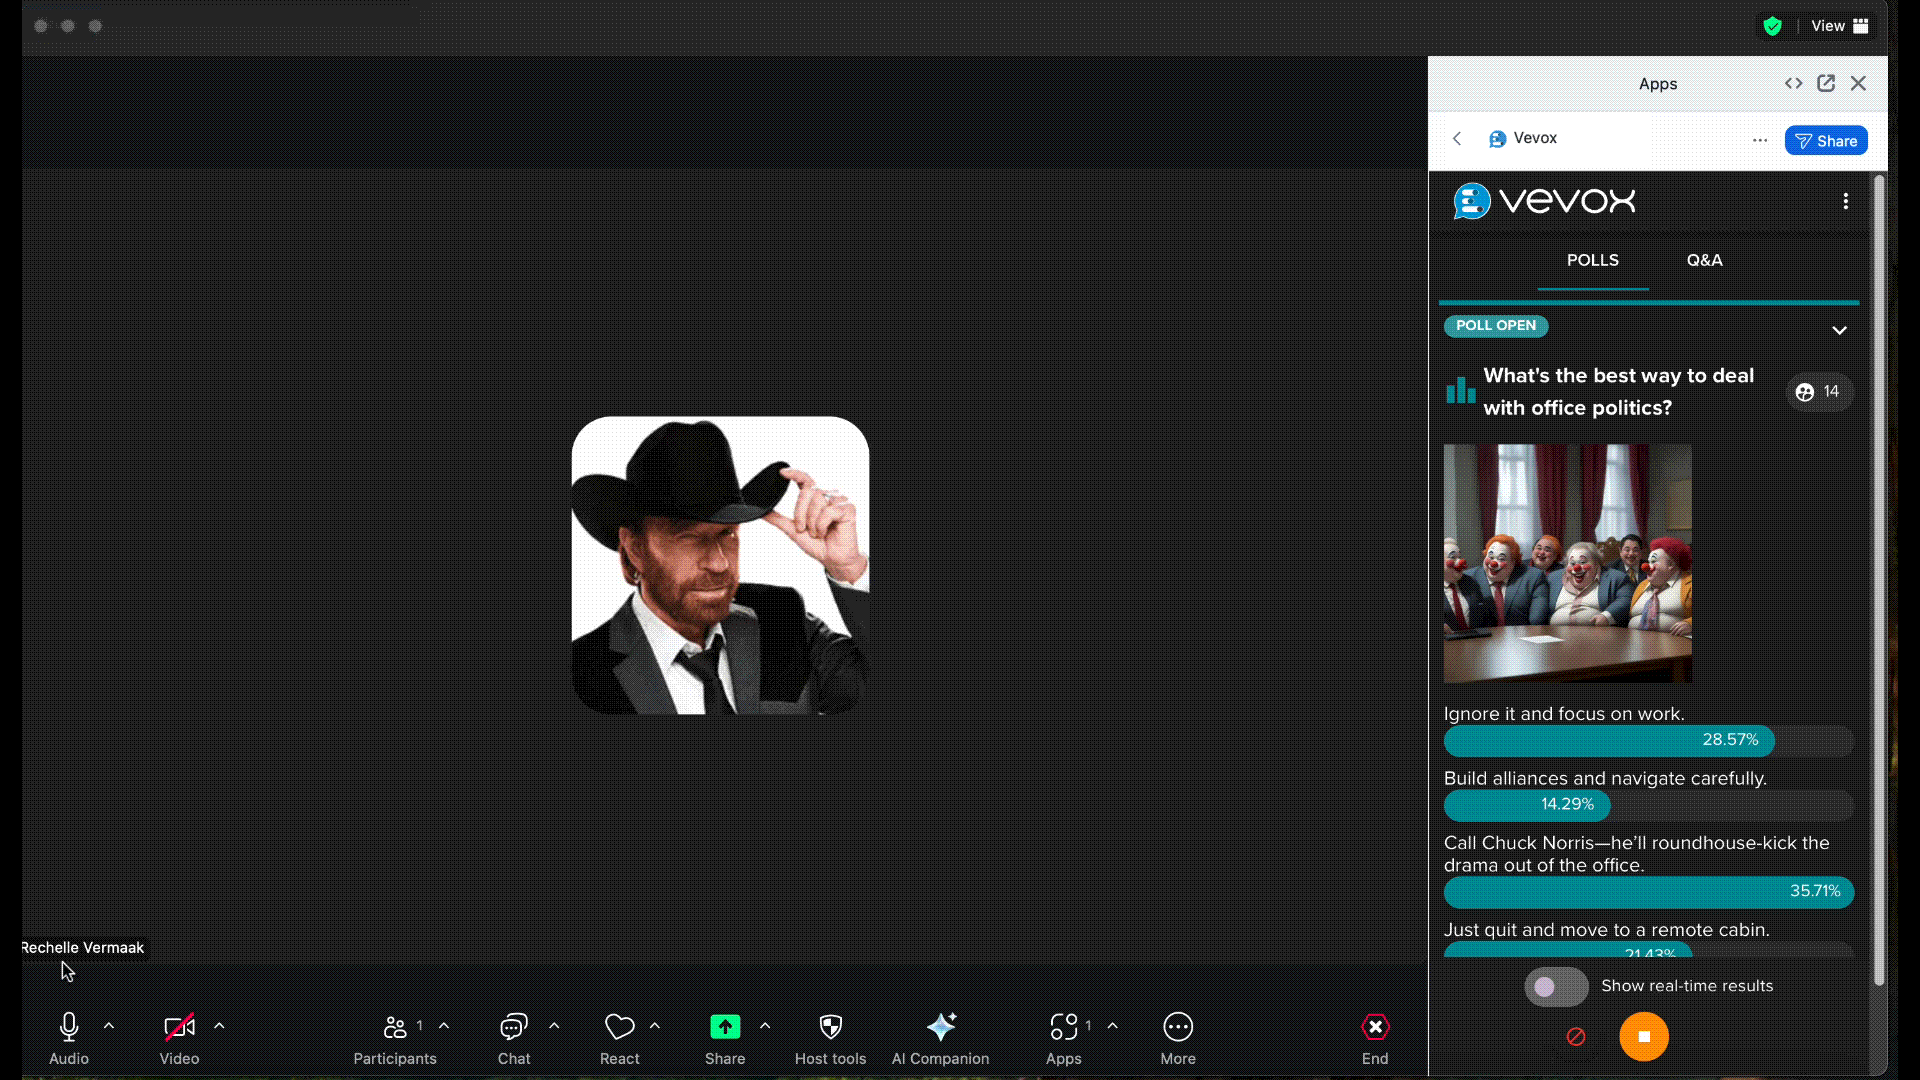Click the green encryption shield icon
Viewport: 1920px width, 1080px height.
(1773, 27)
